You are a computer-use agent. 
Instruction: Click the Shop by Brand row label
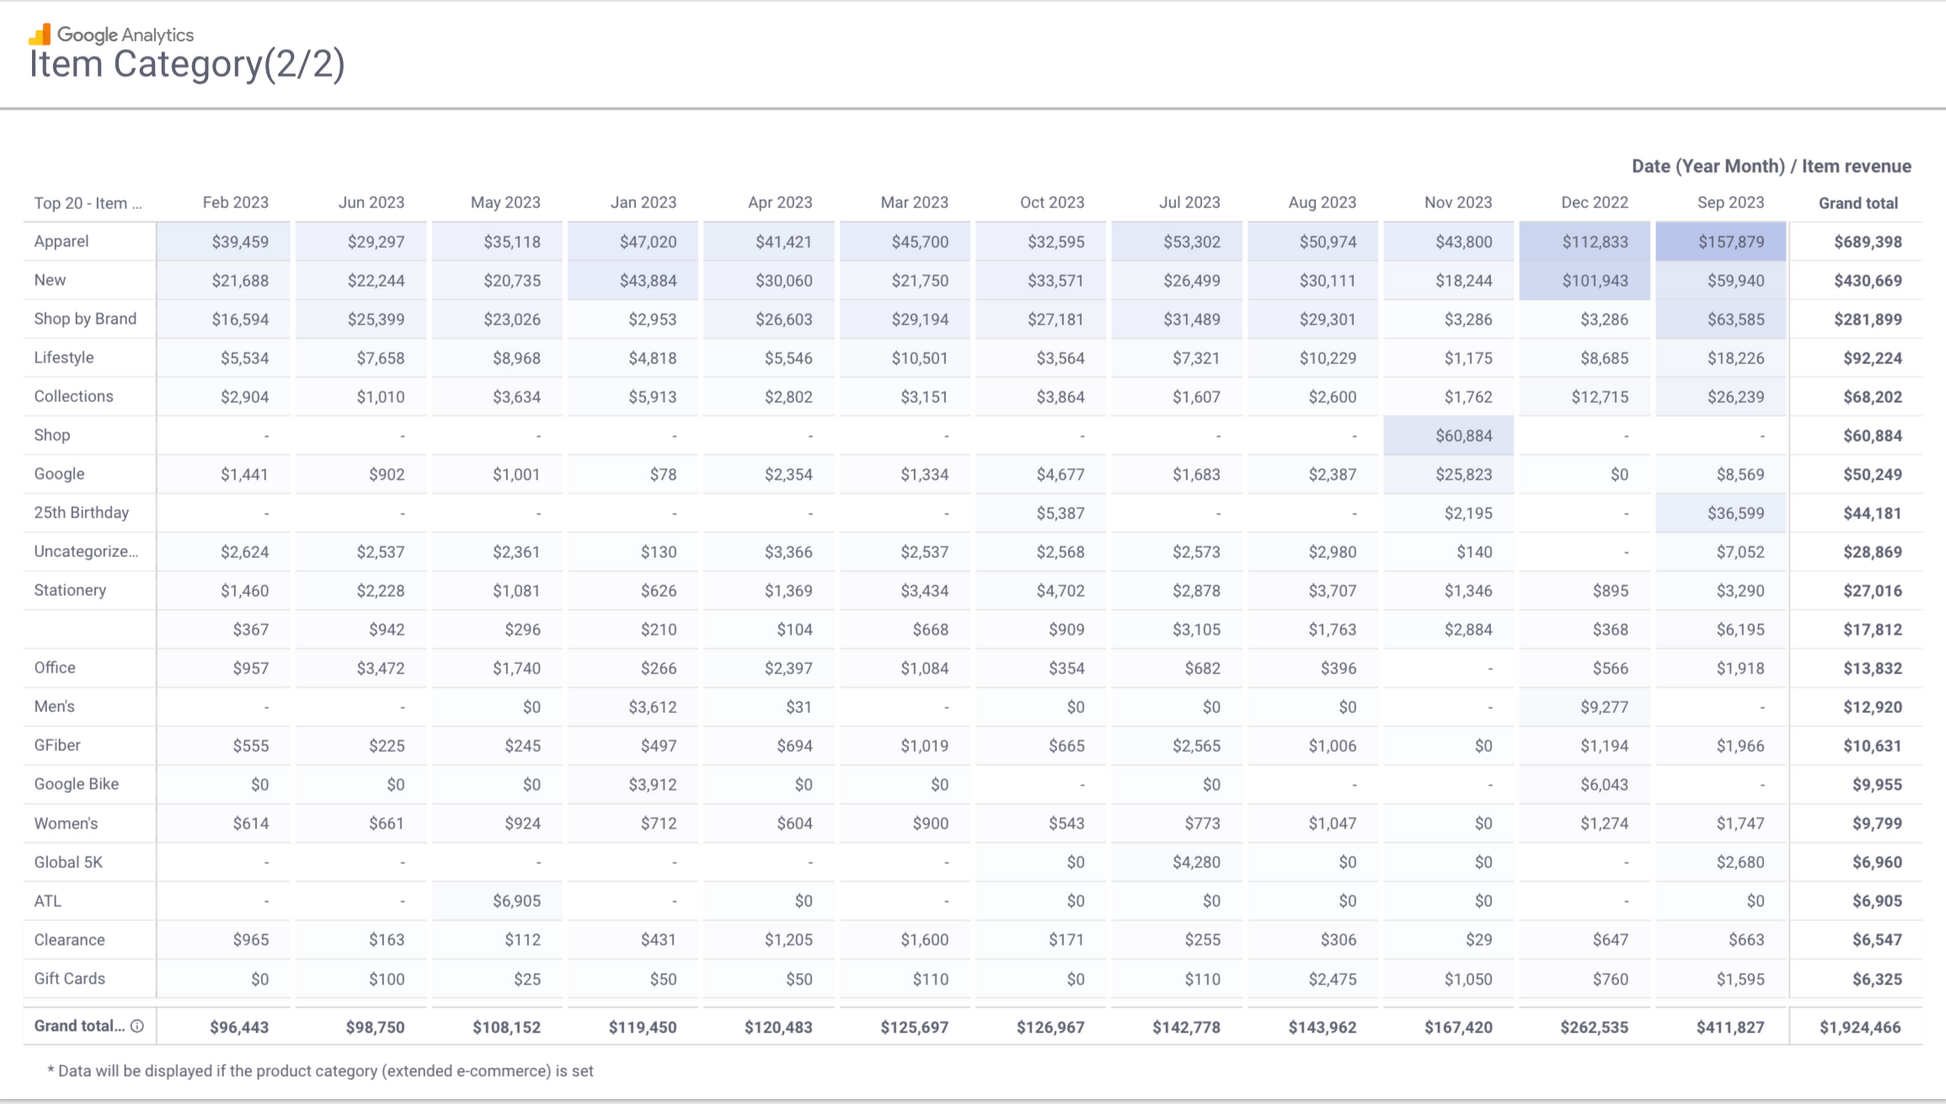point(85,319)
